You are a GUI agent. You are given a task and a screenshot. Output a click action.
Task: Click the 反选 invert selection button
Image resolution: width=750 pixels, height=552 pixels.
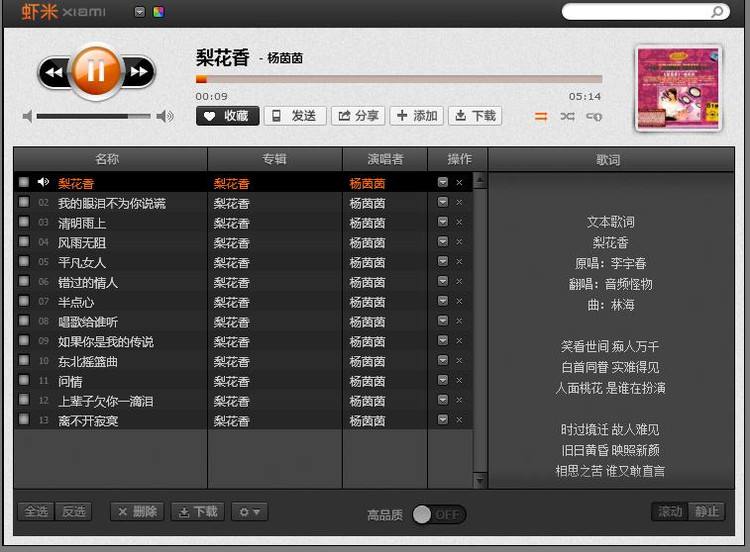74,512
